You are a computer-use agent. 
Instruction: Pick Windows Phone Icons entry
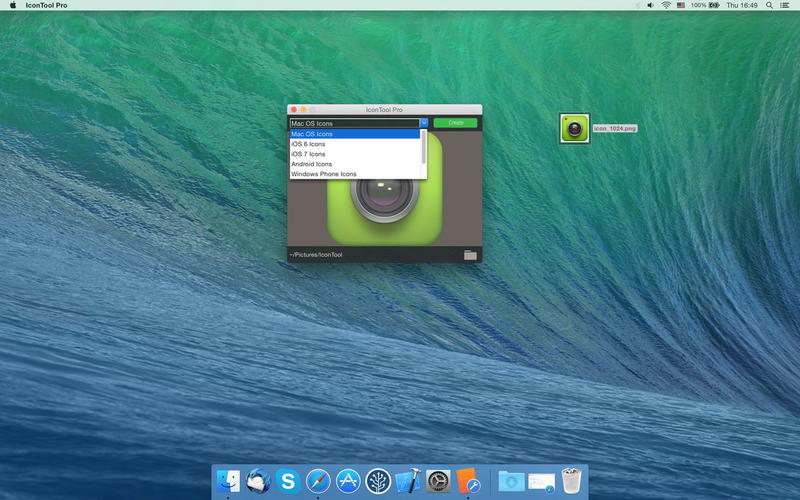coord(355,174)
